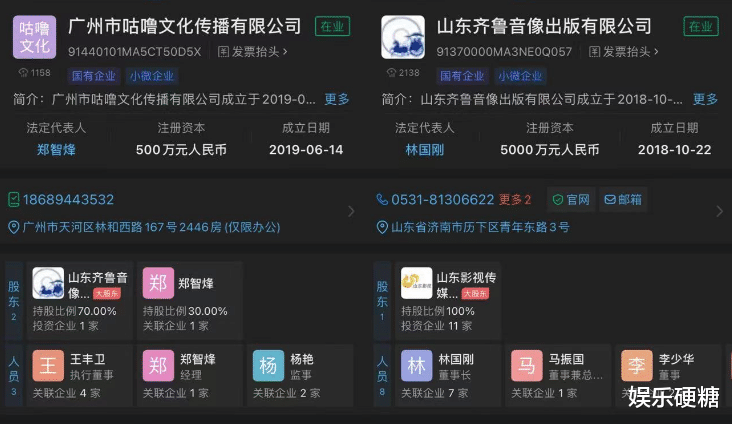Click telephone icon beside 0531-81306622
The height and width of the screenshot is (424, 732).
coord(382,200)
